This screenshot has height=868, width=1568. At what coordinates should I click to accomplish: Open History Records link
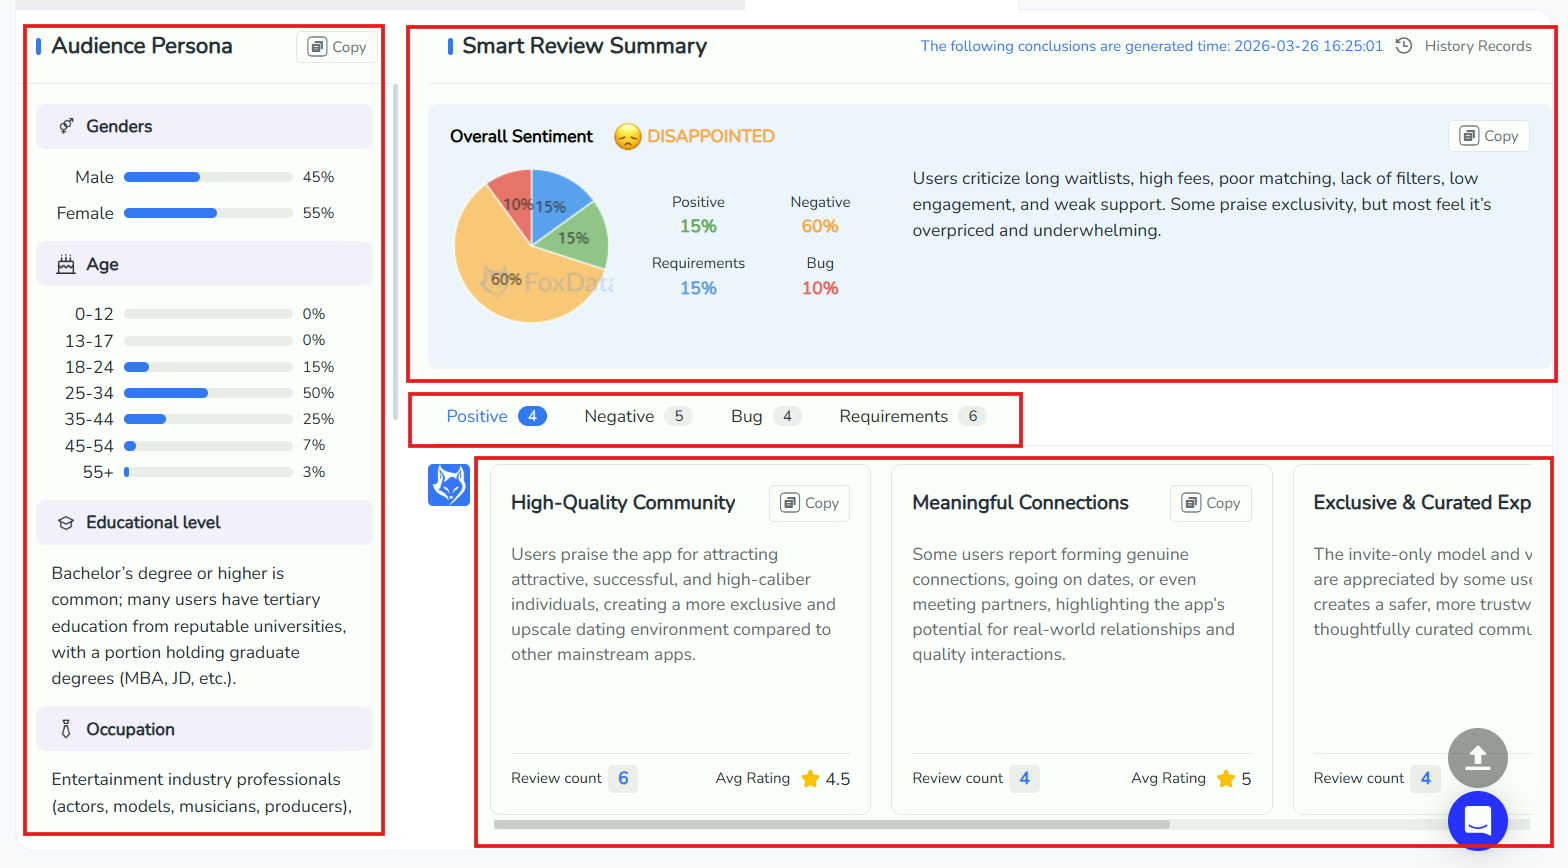[x=1477, y=46]
